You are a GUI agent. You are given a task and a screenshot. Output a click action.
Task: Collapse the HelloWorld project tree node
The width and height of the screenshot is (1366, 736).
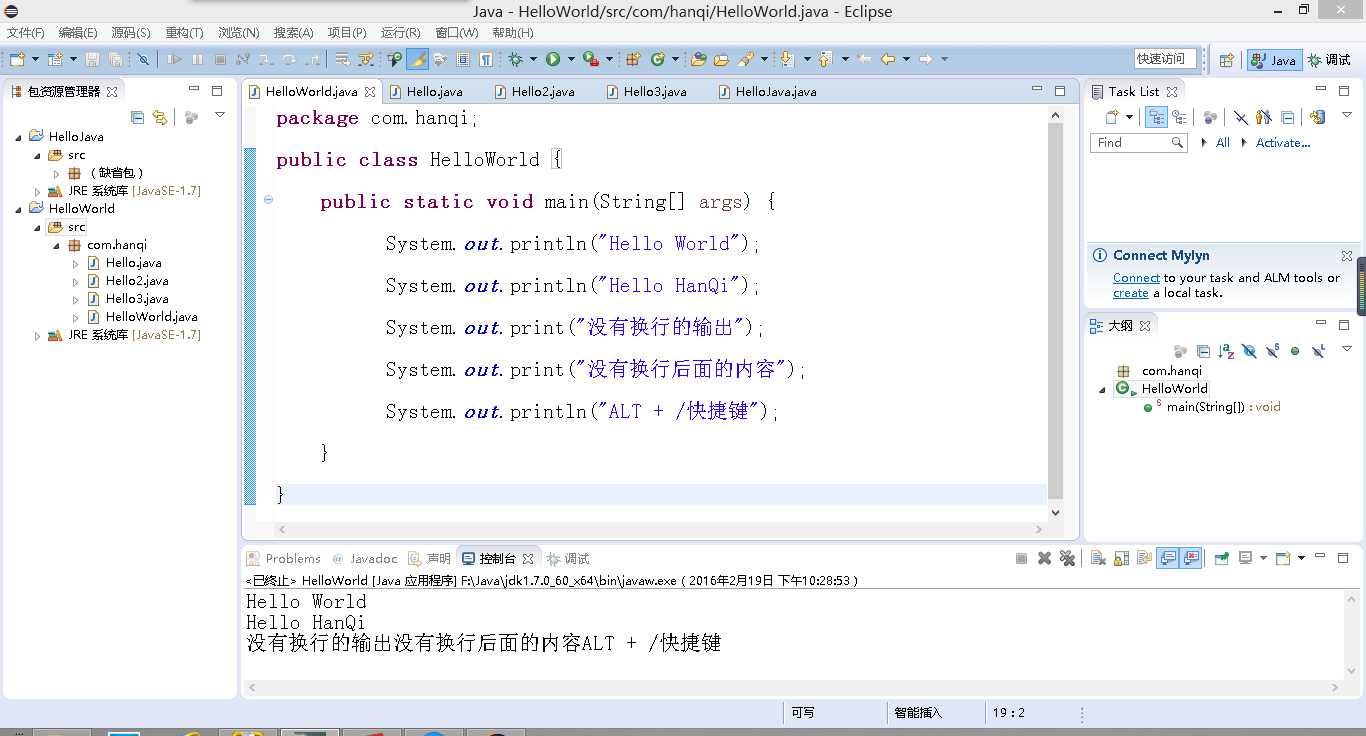pos(18,209)
